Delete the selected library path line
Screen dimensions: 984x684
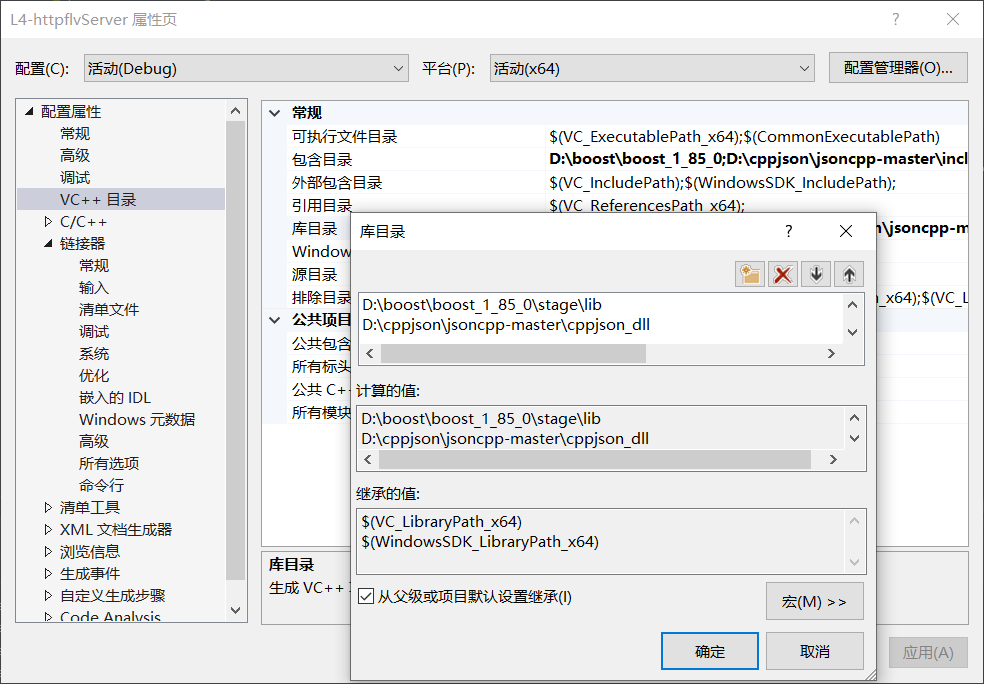click(783, 274)
